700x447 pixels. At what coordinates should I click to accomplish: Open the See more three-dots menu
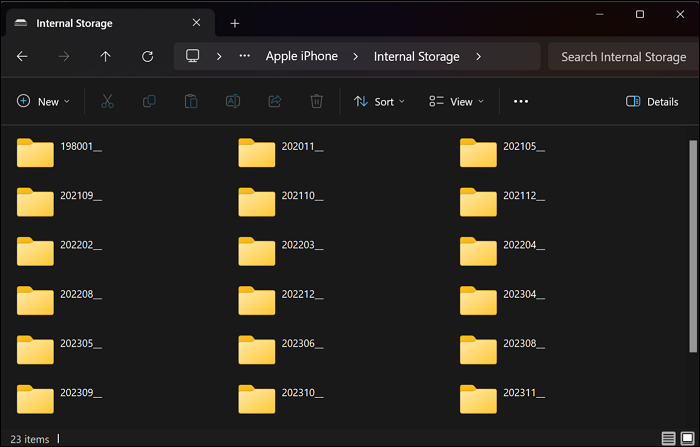pos(520,101)
